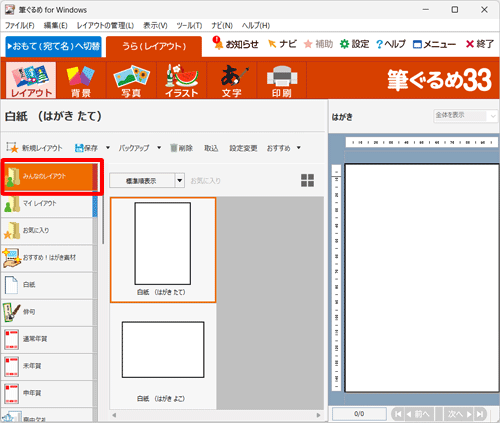
Task: Select 白紙 (はがき たて) thumbnail
Action: tap(163, 250)
